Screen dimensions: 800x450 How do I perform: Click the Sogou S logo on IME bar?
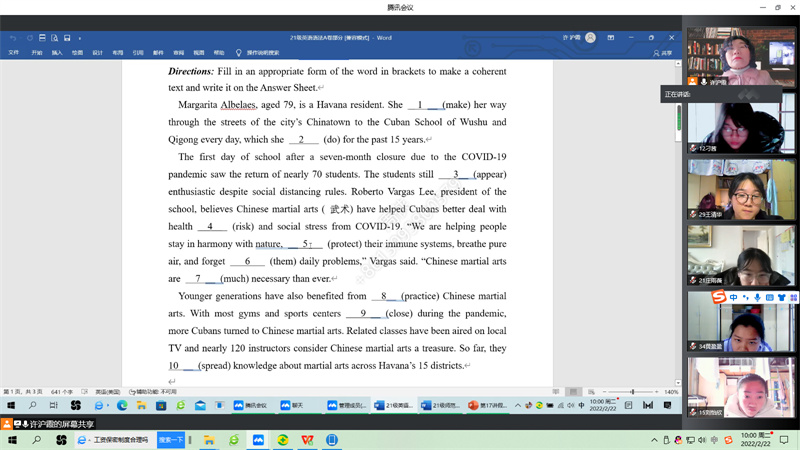click(x=719, y=297)
